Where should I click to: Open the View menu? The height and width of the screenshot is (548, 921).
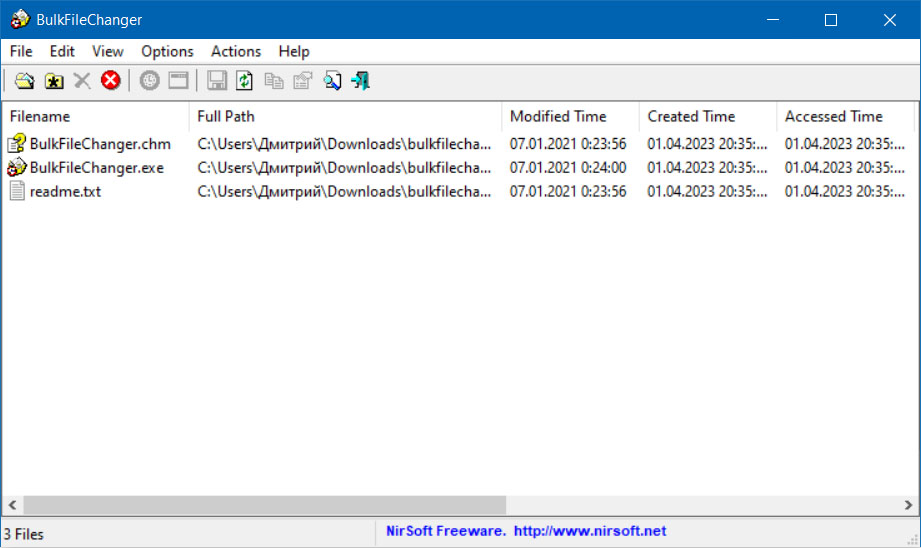107,52
